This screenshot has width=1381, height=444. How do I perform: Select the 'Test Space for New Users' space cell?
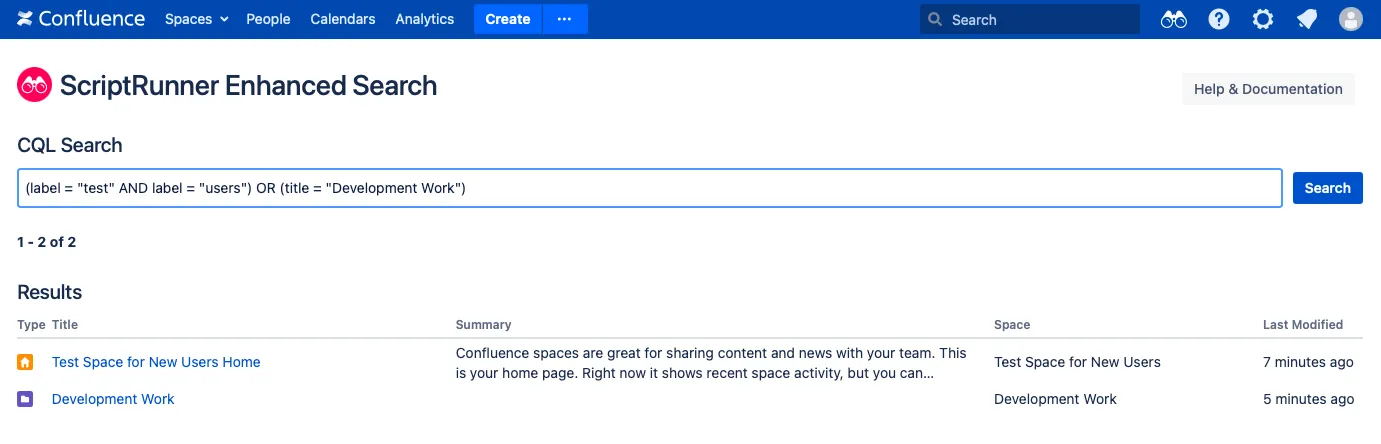pos(1077,362)
